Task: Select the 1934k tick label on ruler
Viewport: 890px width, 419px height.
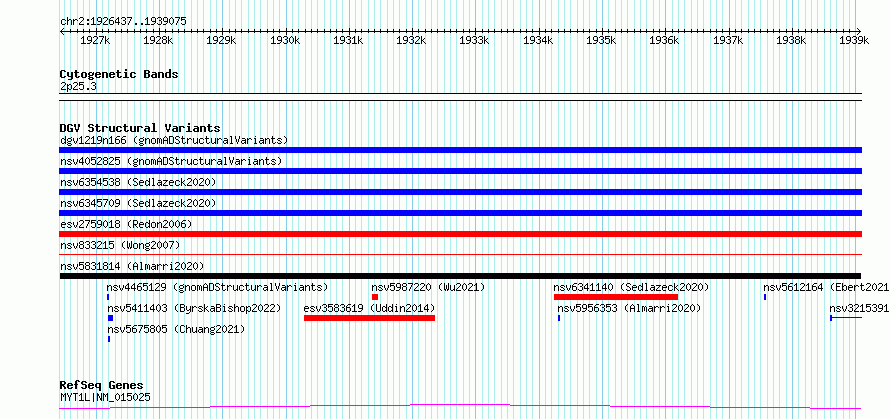Action: (538, 40)
